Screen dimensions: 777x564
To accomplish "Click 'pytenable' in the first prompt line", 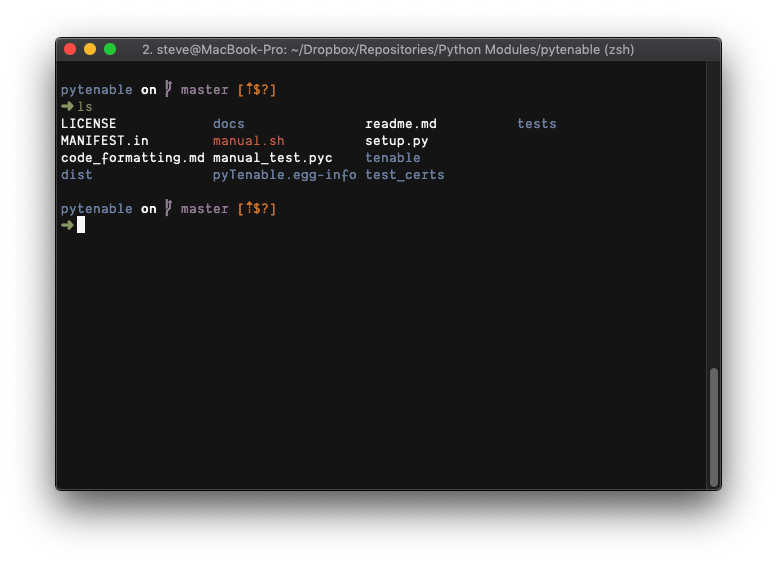I will 97,90.
